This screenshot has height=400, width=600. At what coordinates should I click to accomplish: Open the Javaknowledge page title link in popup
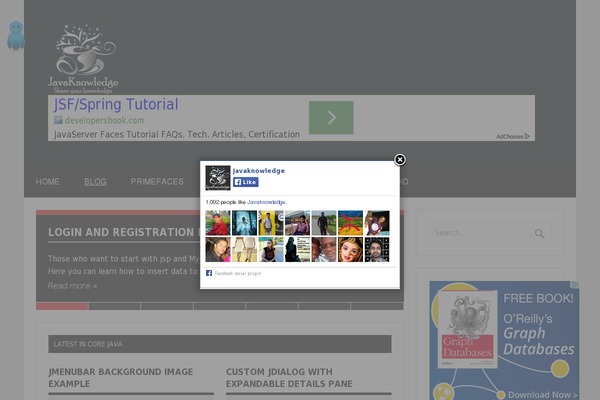(x=259, y=171)
